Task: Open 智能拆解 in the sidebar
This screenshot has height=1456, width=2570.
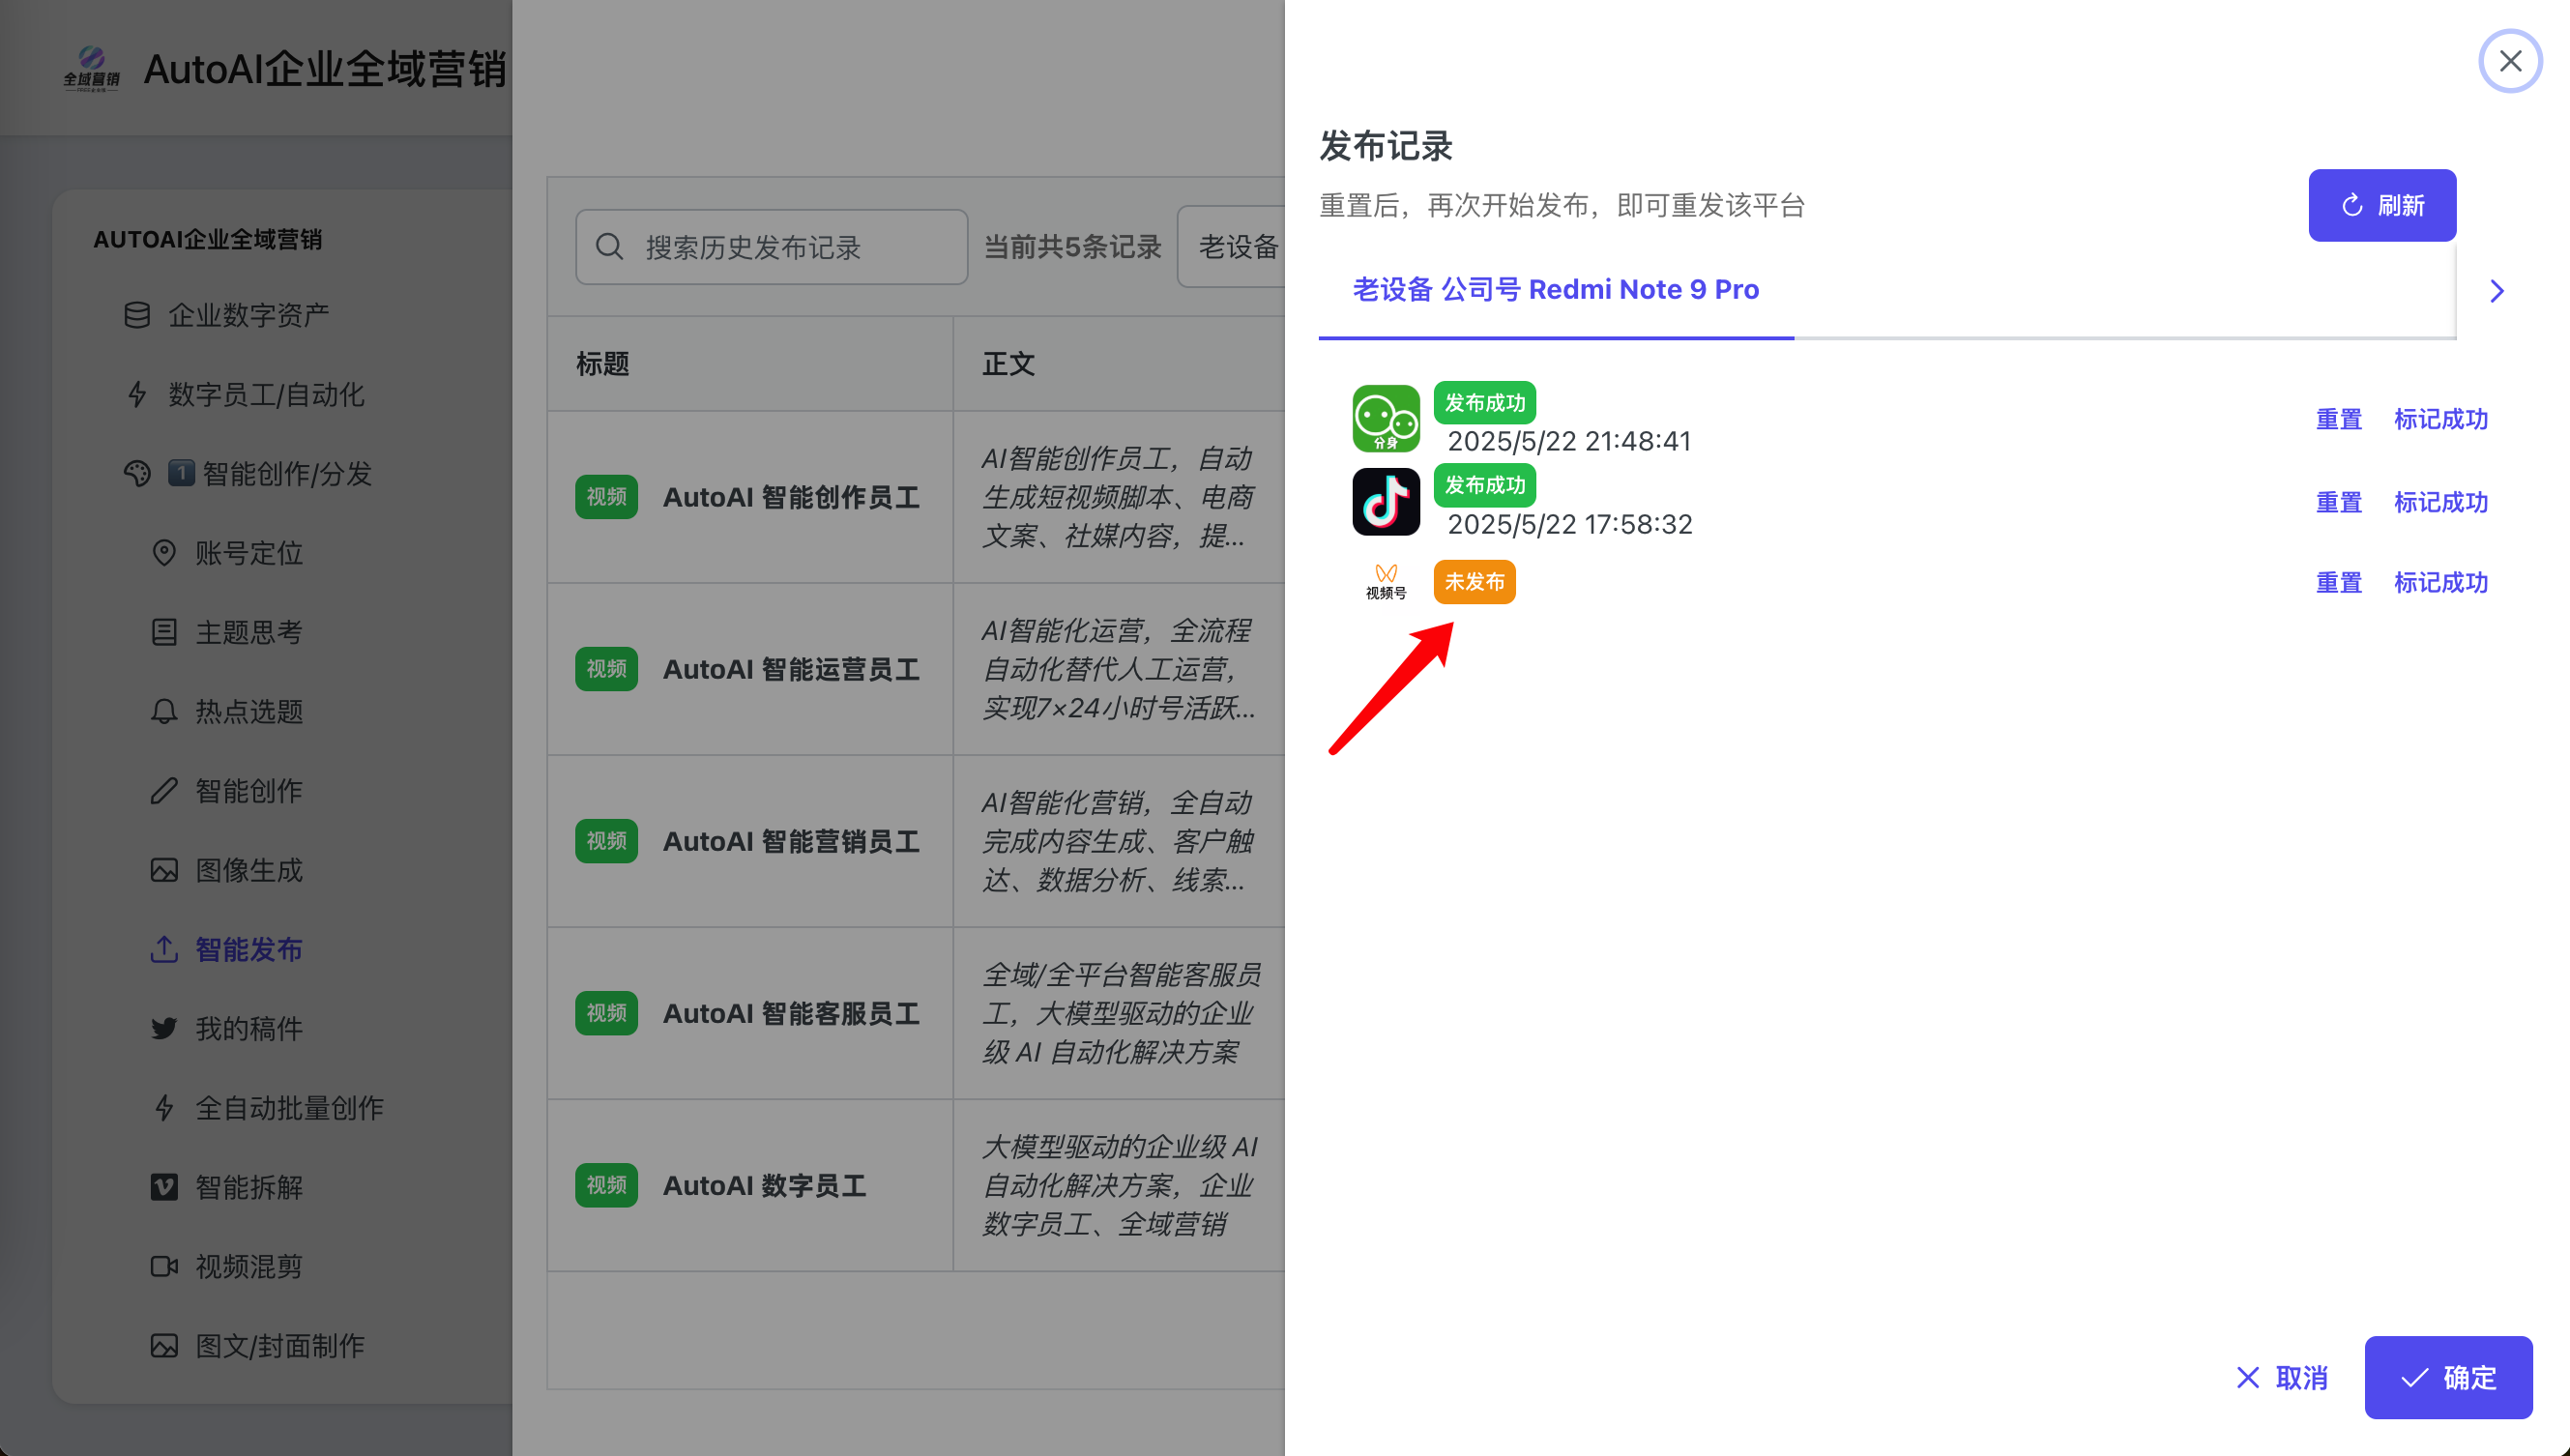Action: [249, 1188]
